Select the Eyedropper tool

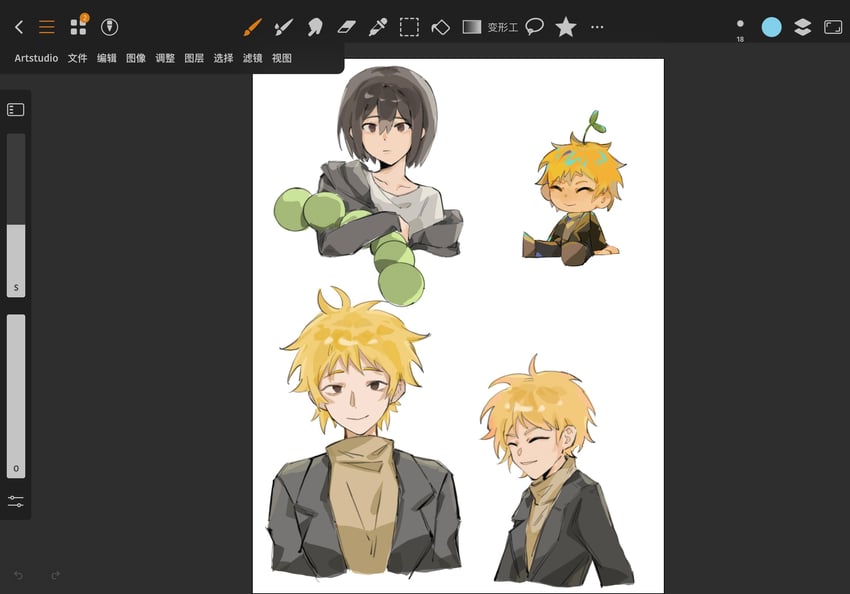click(x=378, y=27)
